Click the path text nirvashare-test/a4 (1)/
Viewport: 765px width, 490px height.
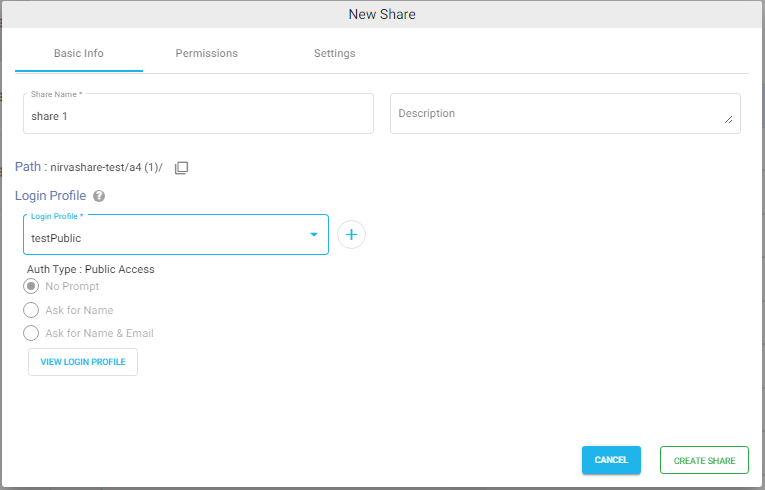point(106,167)
